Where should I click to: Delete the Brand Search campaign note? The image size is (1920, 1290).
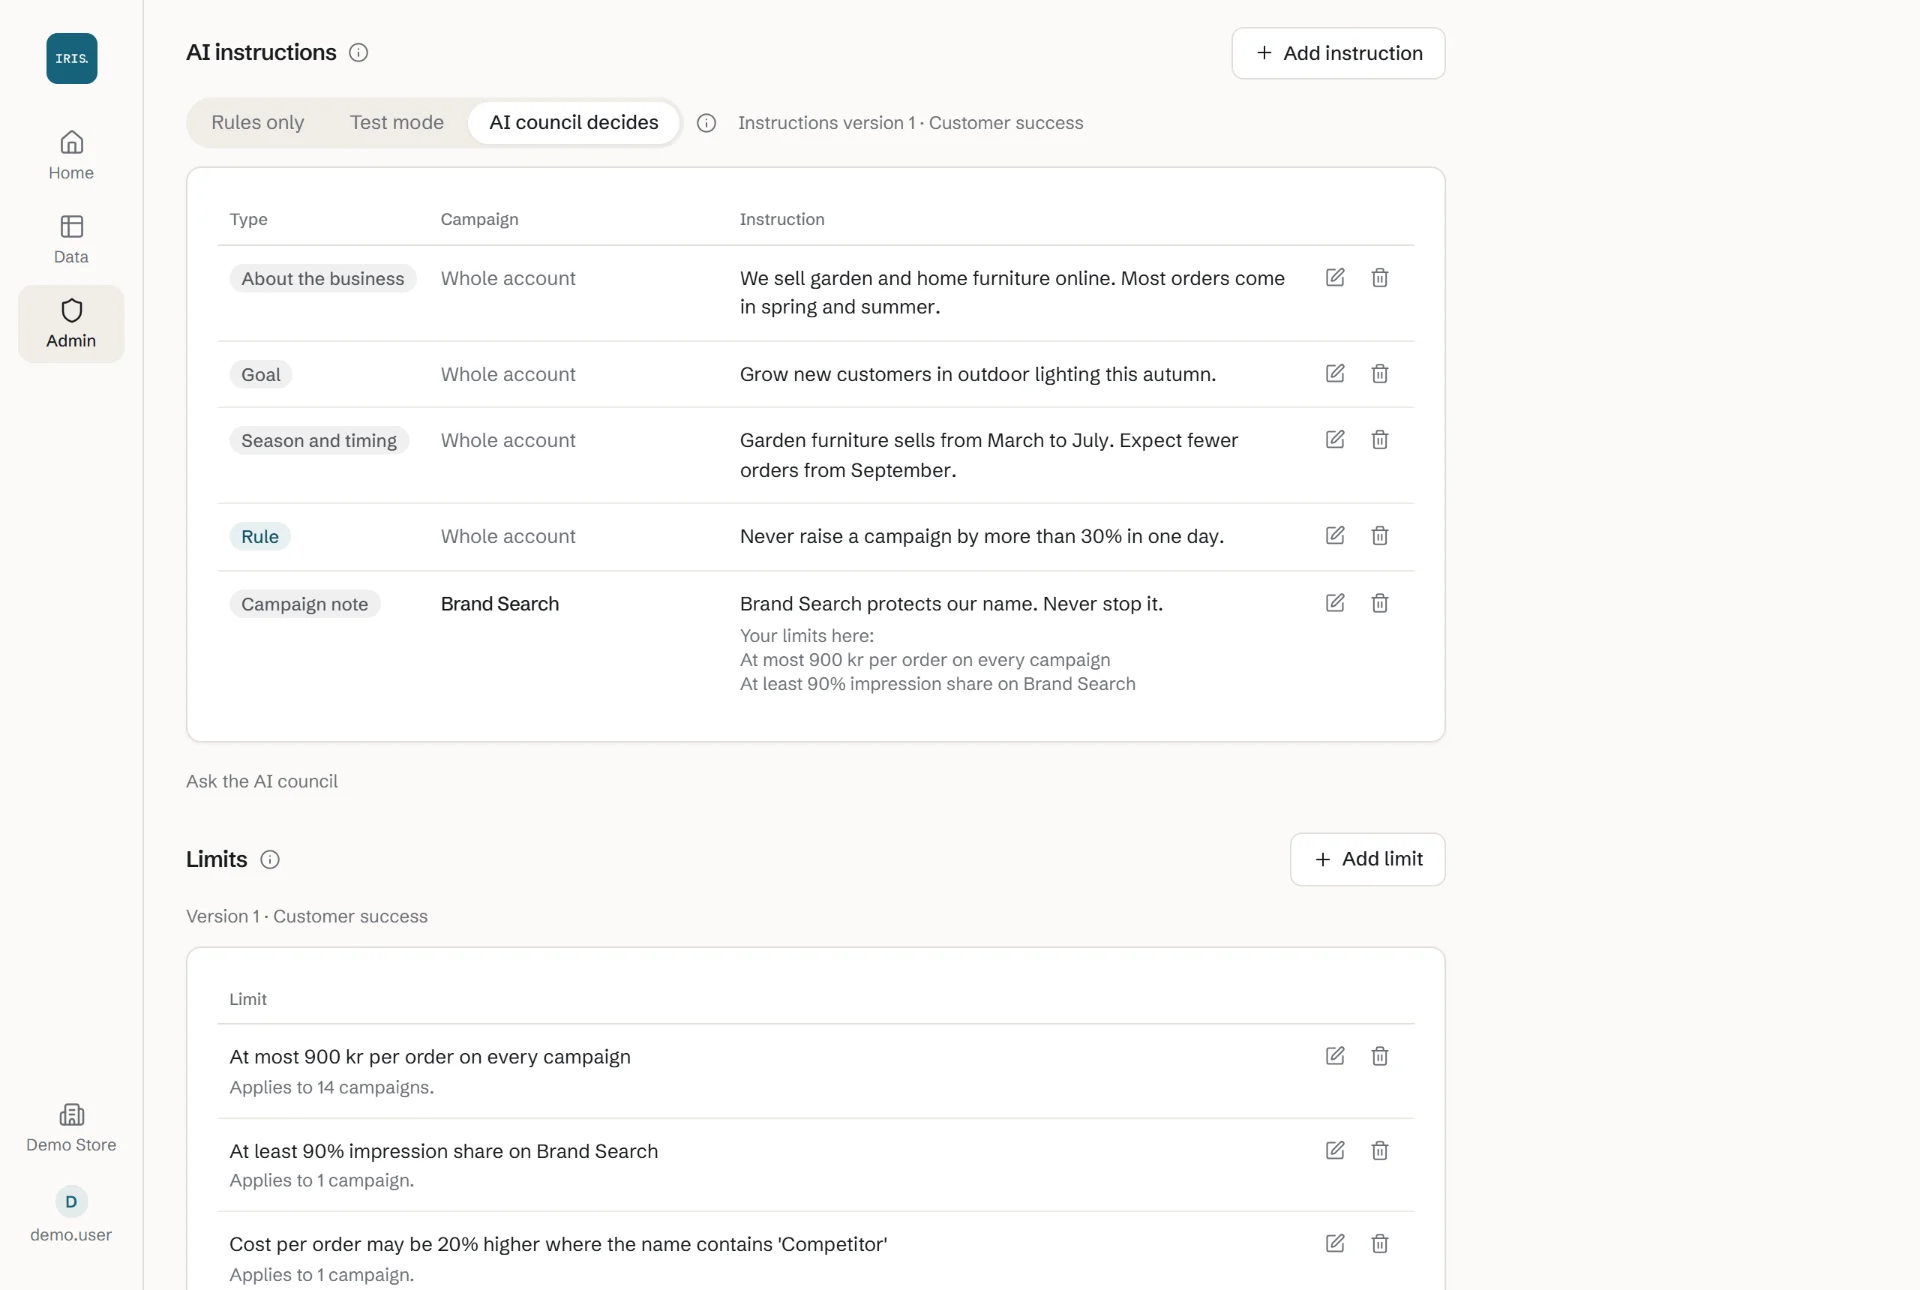tap(1380, 602)
